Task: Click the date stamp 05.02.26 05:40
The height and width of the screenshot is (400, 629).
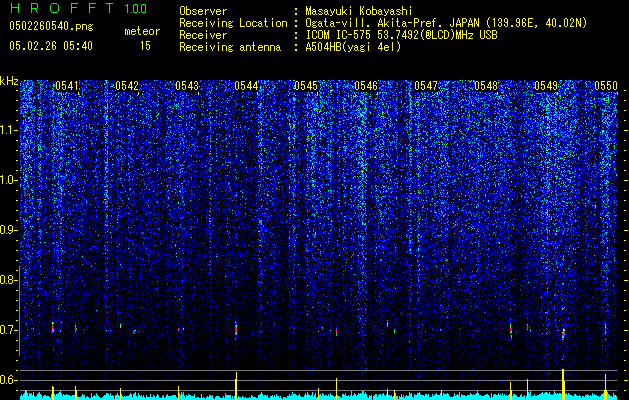Action: [51, 46]
